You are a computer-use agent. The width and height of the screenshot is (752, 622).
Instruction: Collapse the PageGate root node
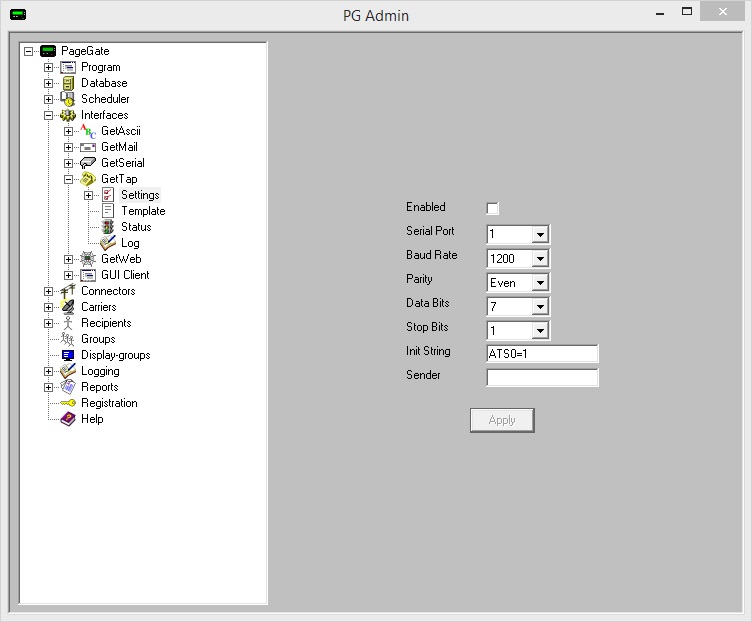tap(29, 51)
